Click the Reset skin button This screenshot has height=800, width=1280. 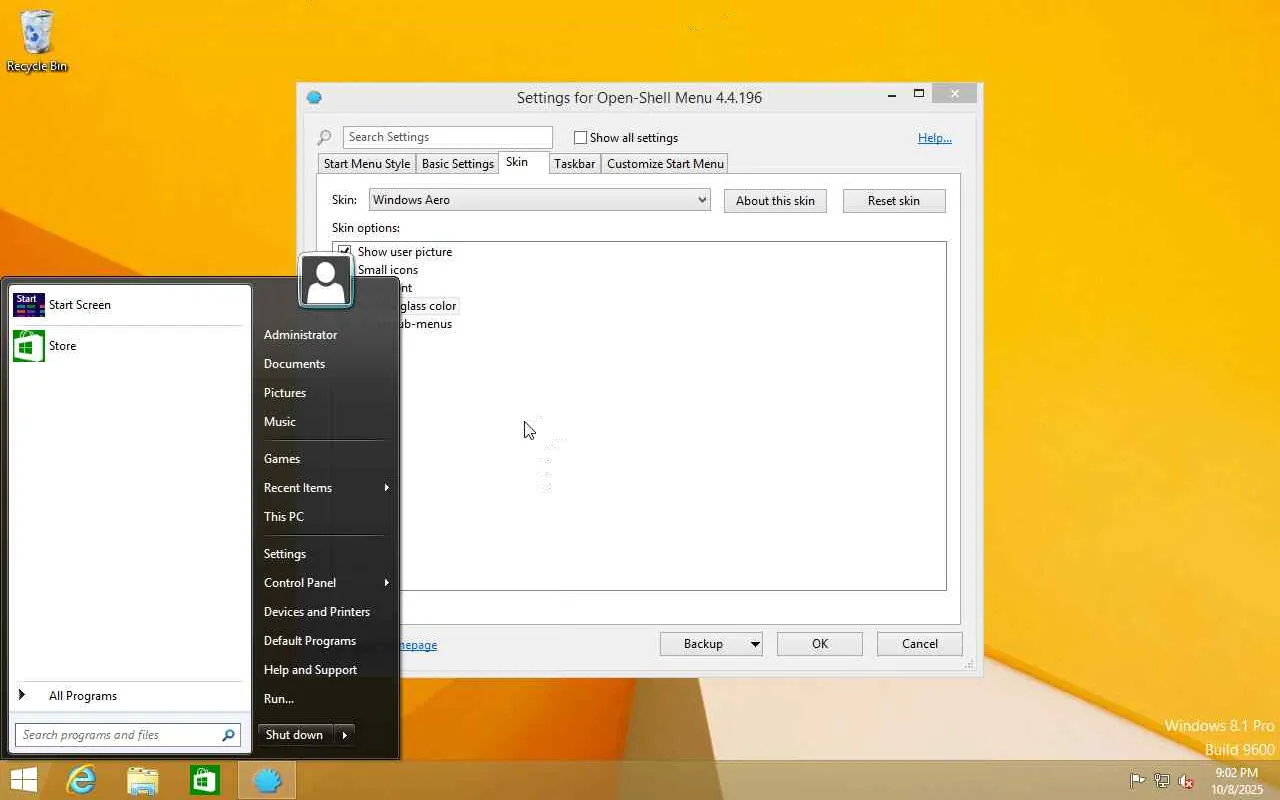coord(894,201)
